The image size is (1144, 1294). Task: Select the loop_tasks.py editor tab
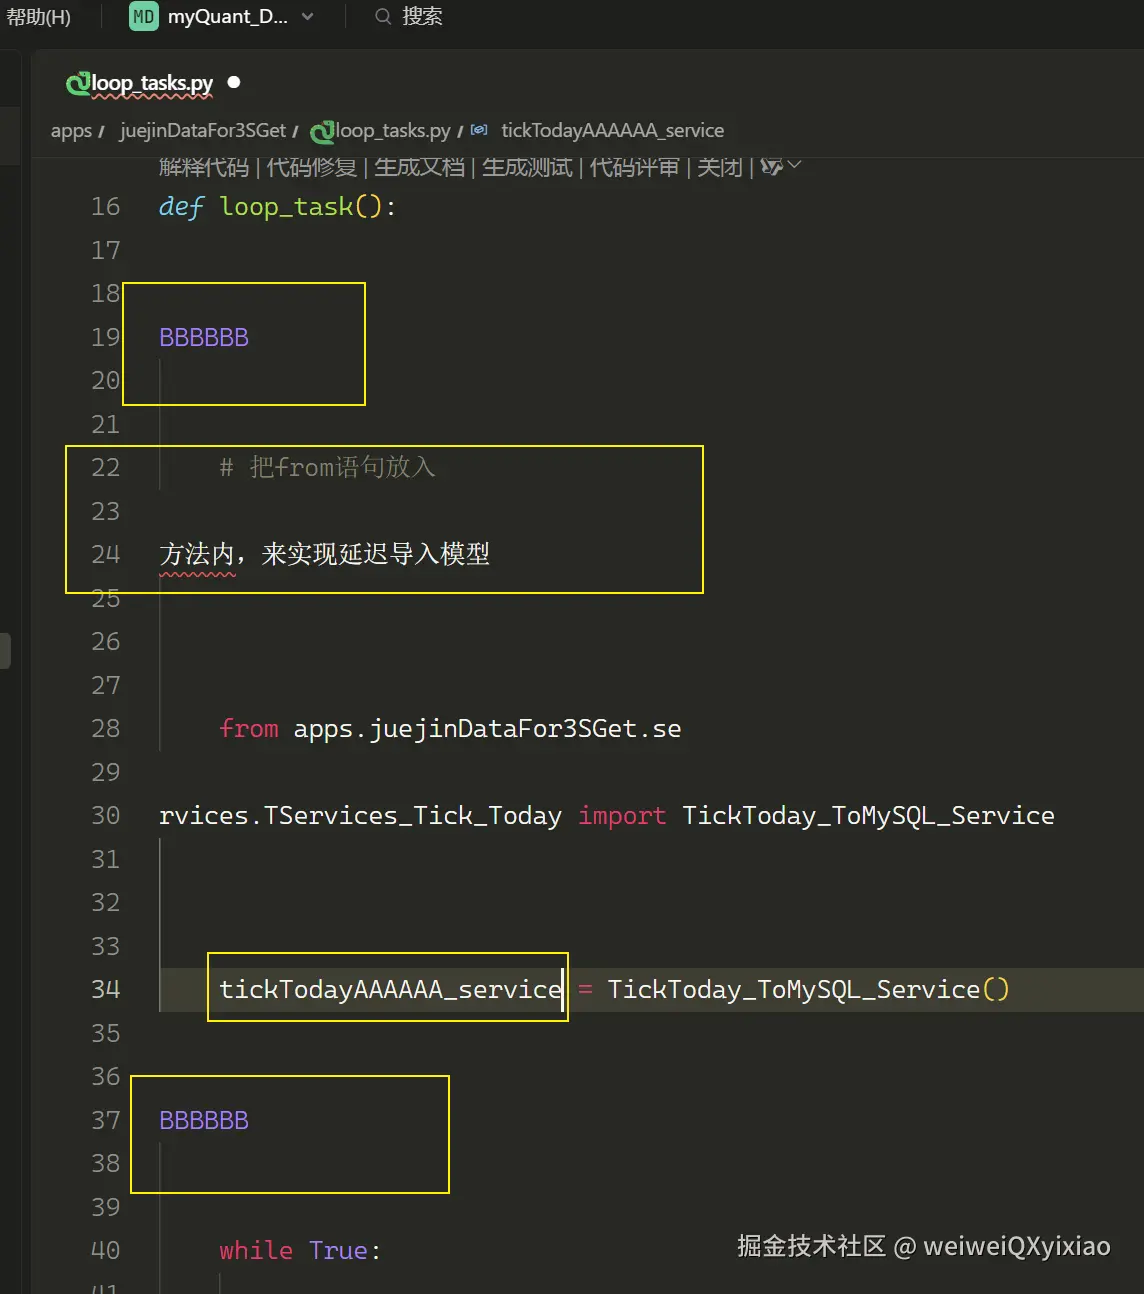(150, 83)
